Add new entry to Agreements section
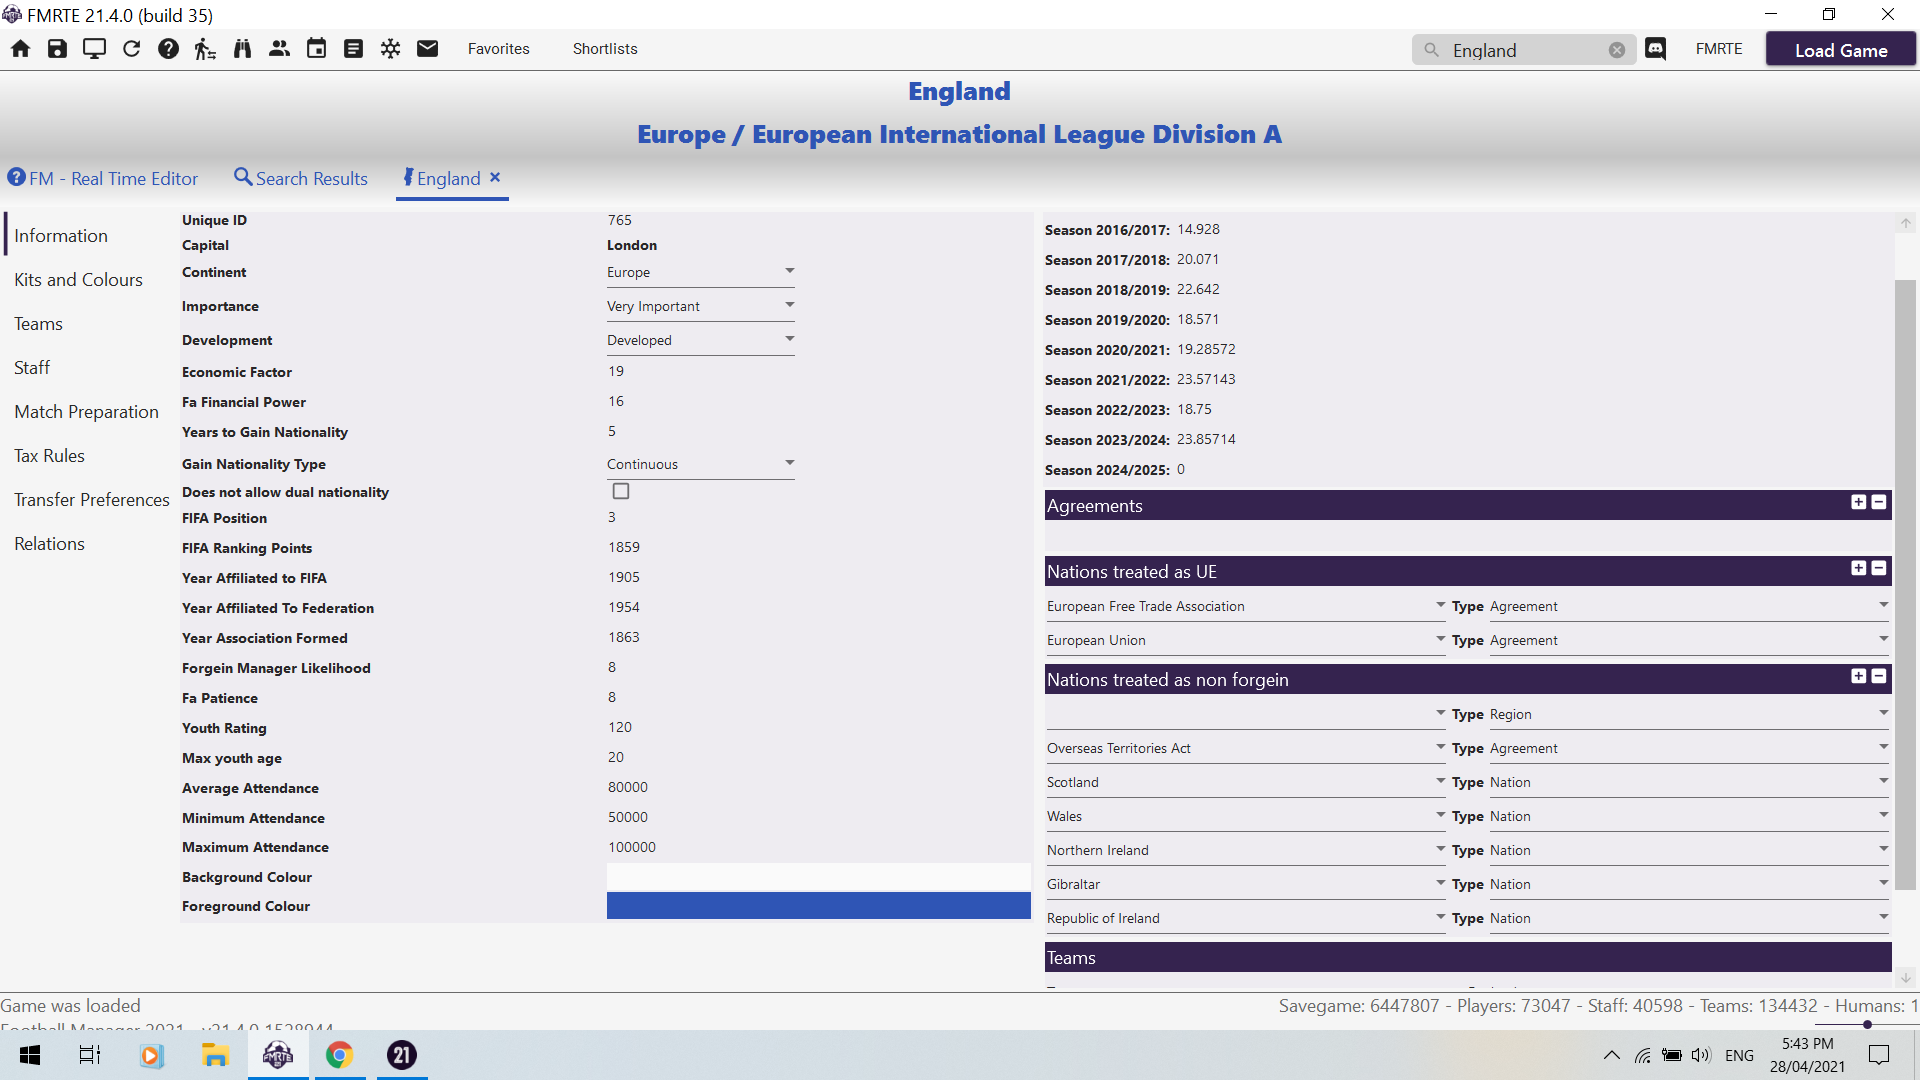This screenshot has height=1080, width=1920. 1858,502
